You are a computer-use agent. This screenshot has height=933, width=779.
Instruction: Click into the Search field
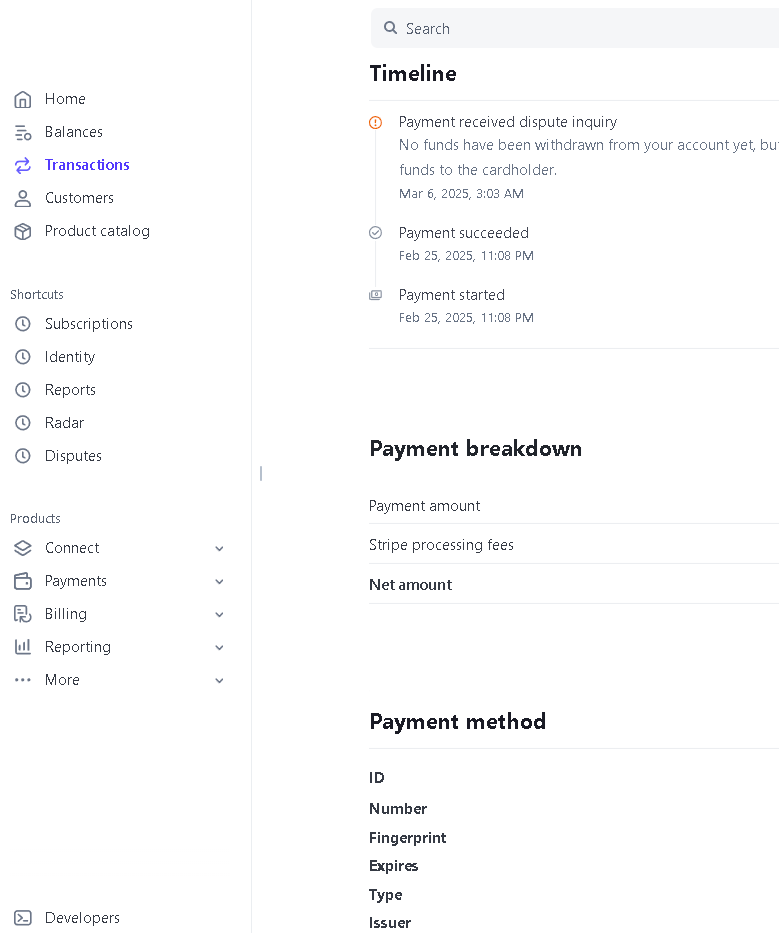(x=575, y=28)
